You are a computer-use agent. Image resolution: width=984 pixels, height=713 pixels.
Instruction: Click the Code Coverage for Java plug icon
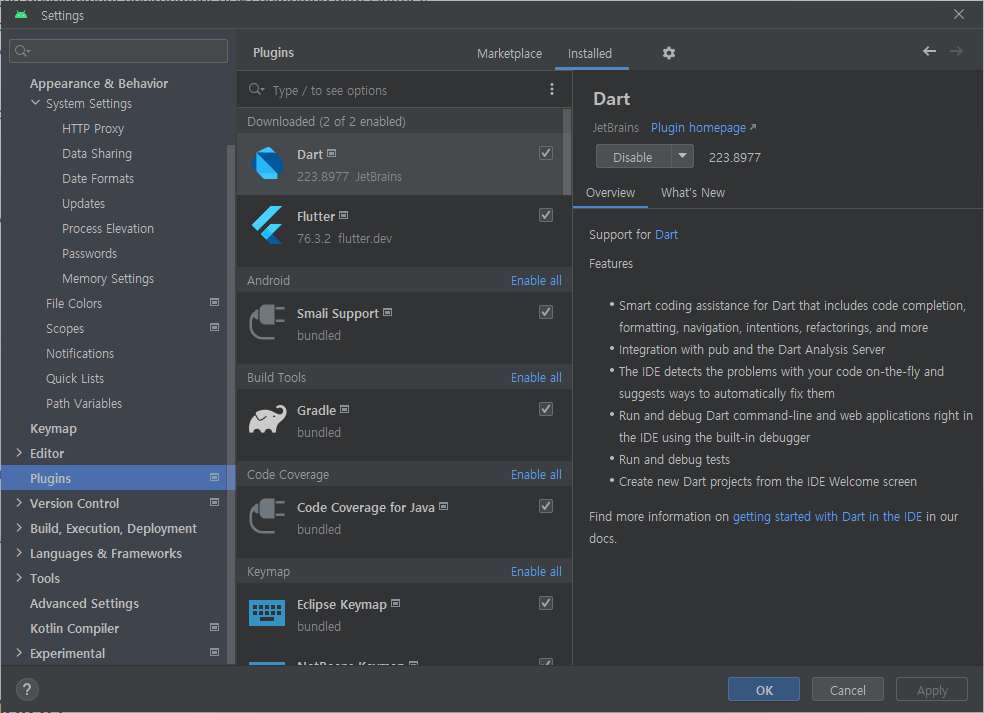pos(267,516)
